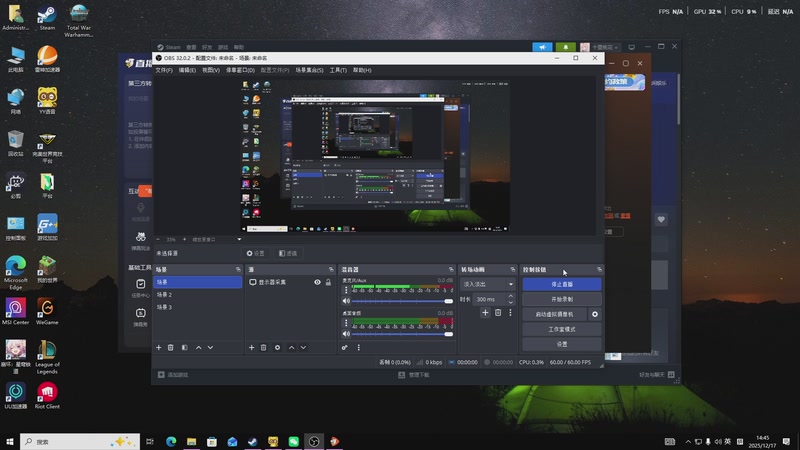Click the 开始录制 button

pos(561,299)
